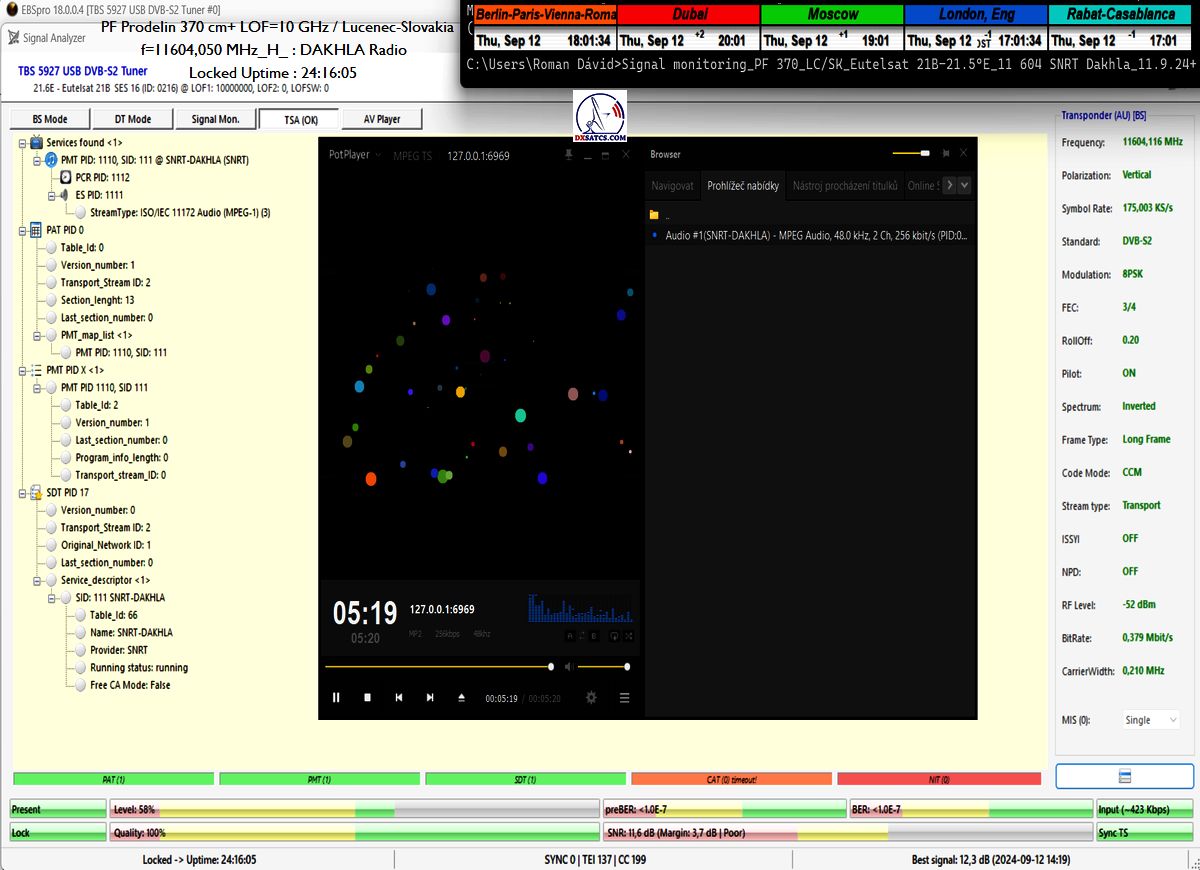Open the Navigovat tab in Browser

click(672, 186)
